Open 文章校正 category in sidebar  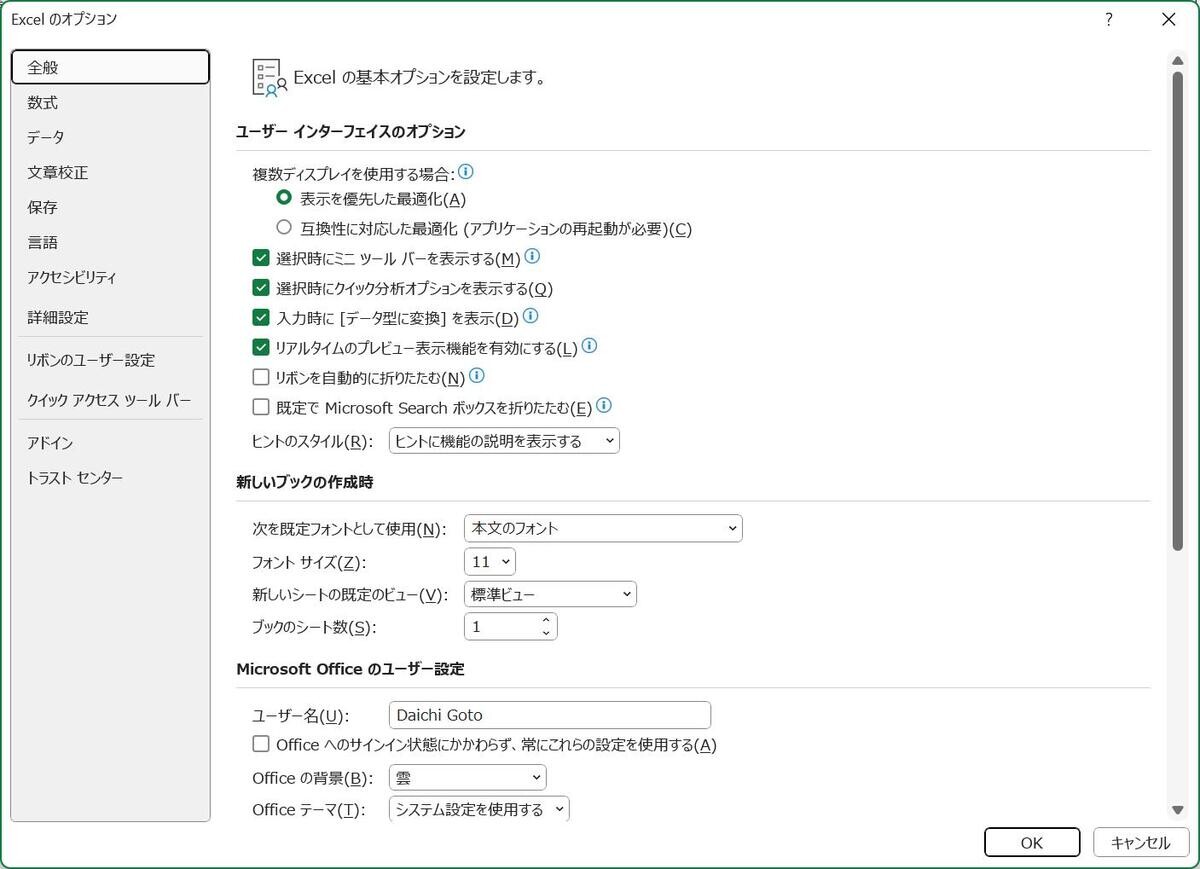[110, 172]
